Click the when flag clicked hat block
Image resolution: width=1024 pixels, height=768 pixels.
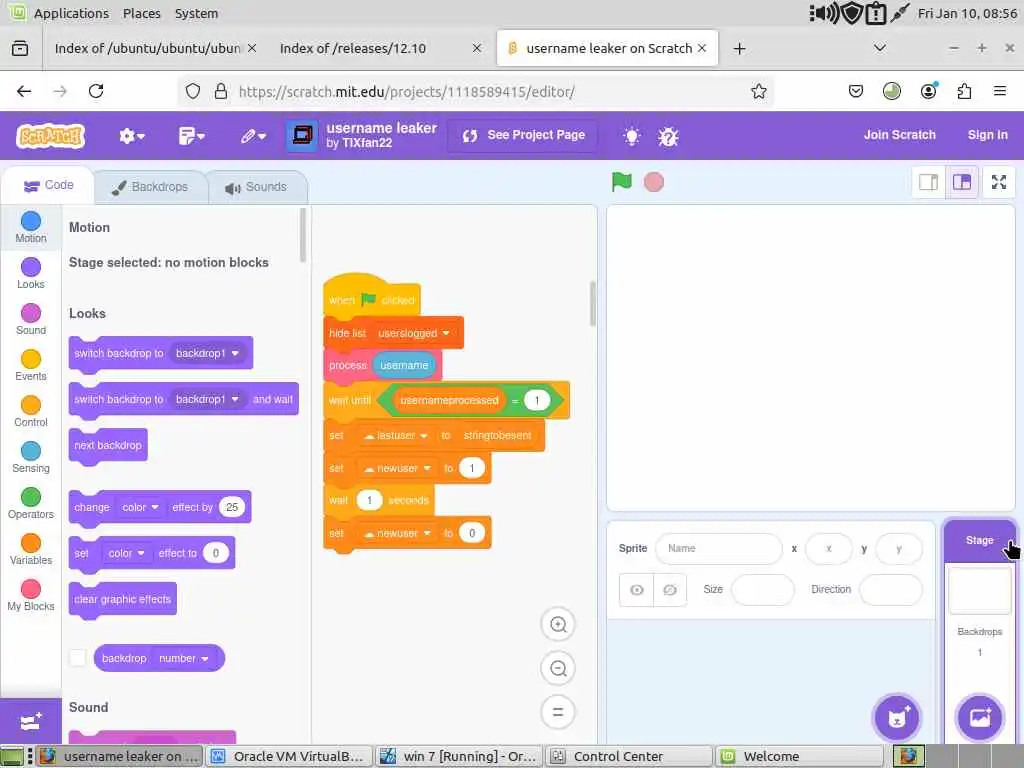pyautogui.click(x=372, y=297)
